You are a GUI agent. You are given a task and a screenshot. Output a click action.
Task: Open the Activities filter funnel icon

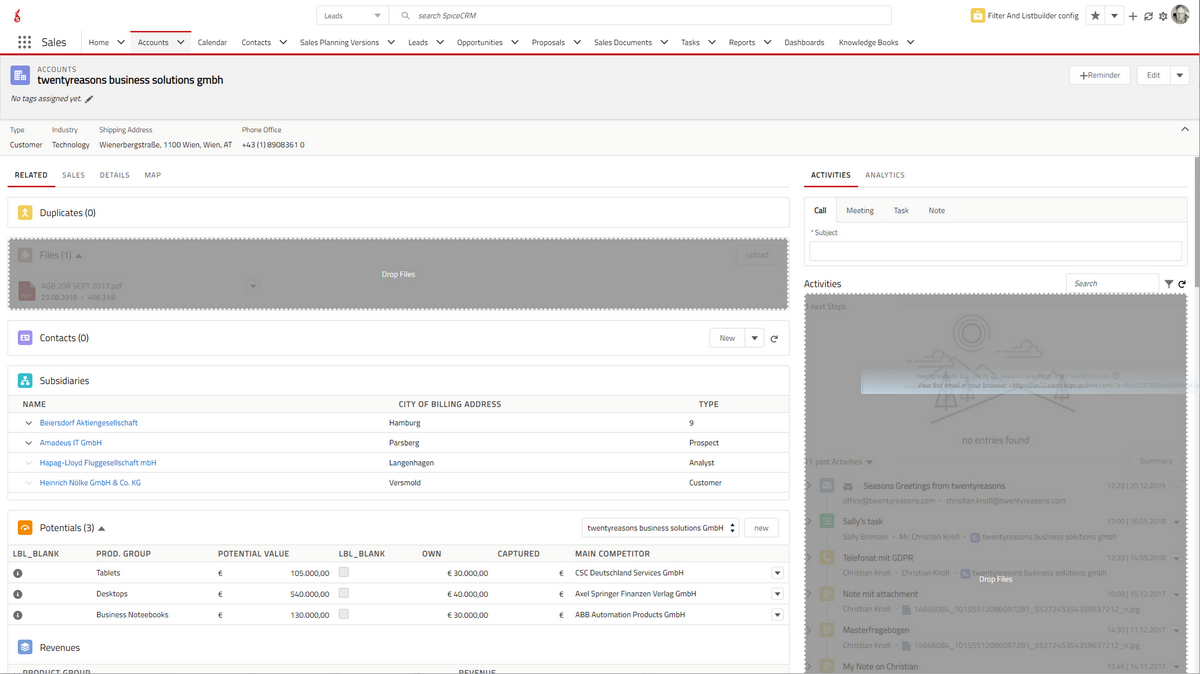1168,284
